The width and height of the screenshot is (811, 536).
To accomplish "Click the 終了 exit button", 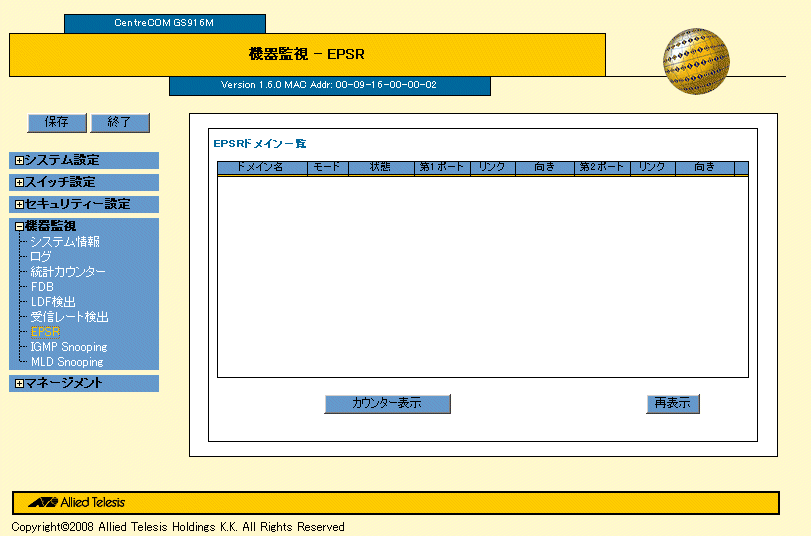I will [x=120, y=123].
